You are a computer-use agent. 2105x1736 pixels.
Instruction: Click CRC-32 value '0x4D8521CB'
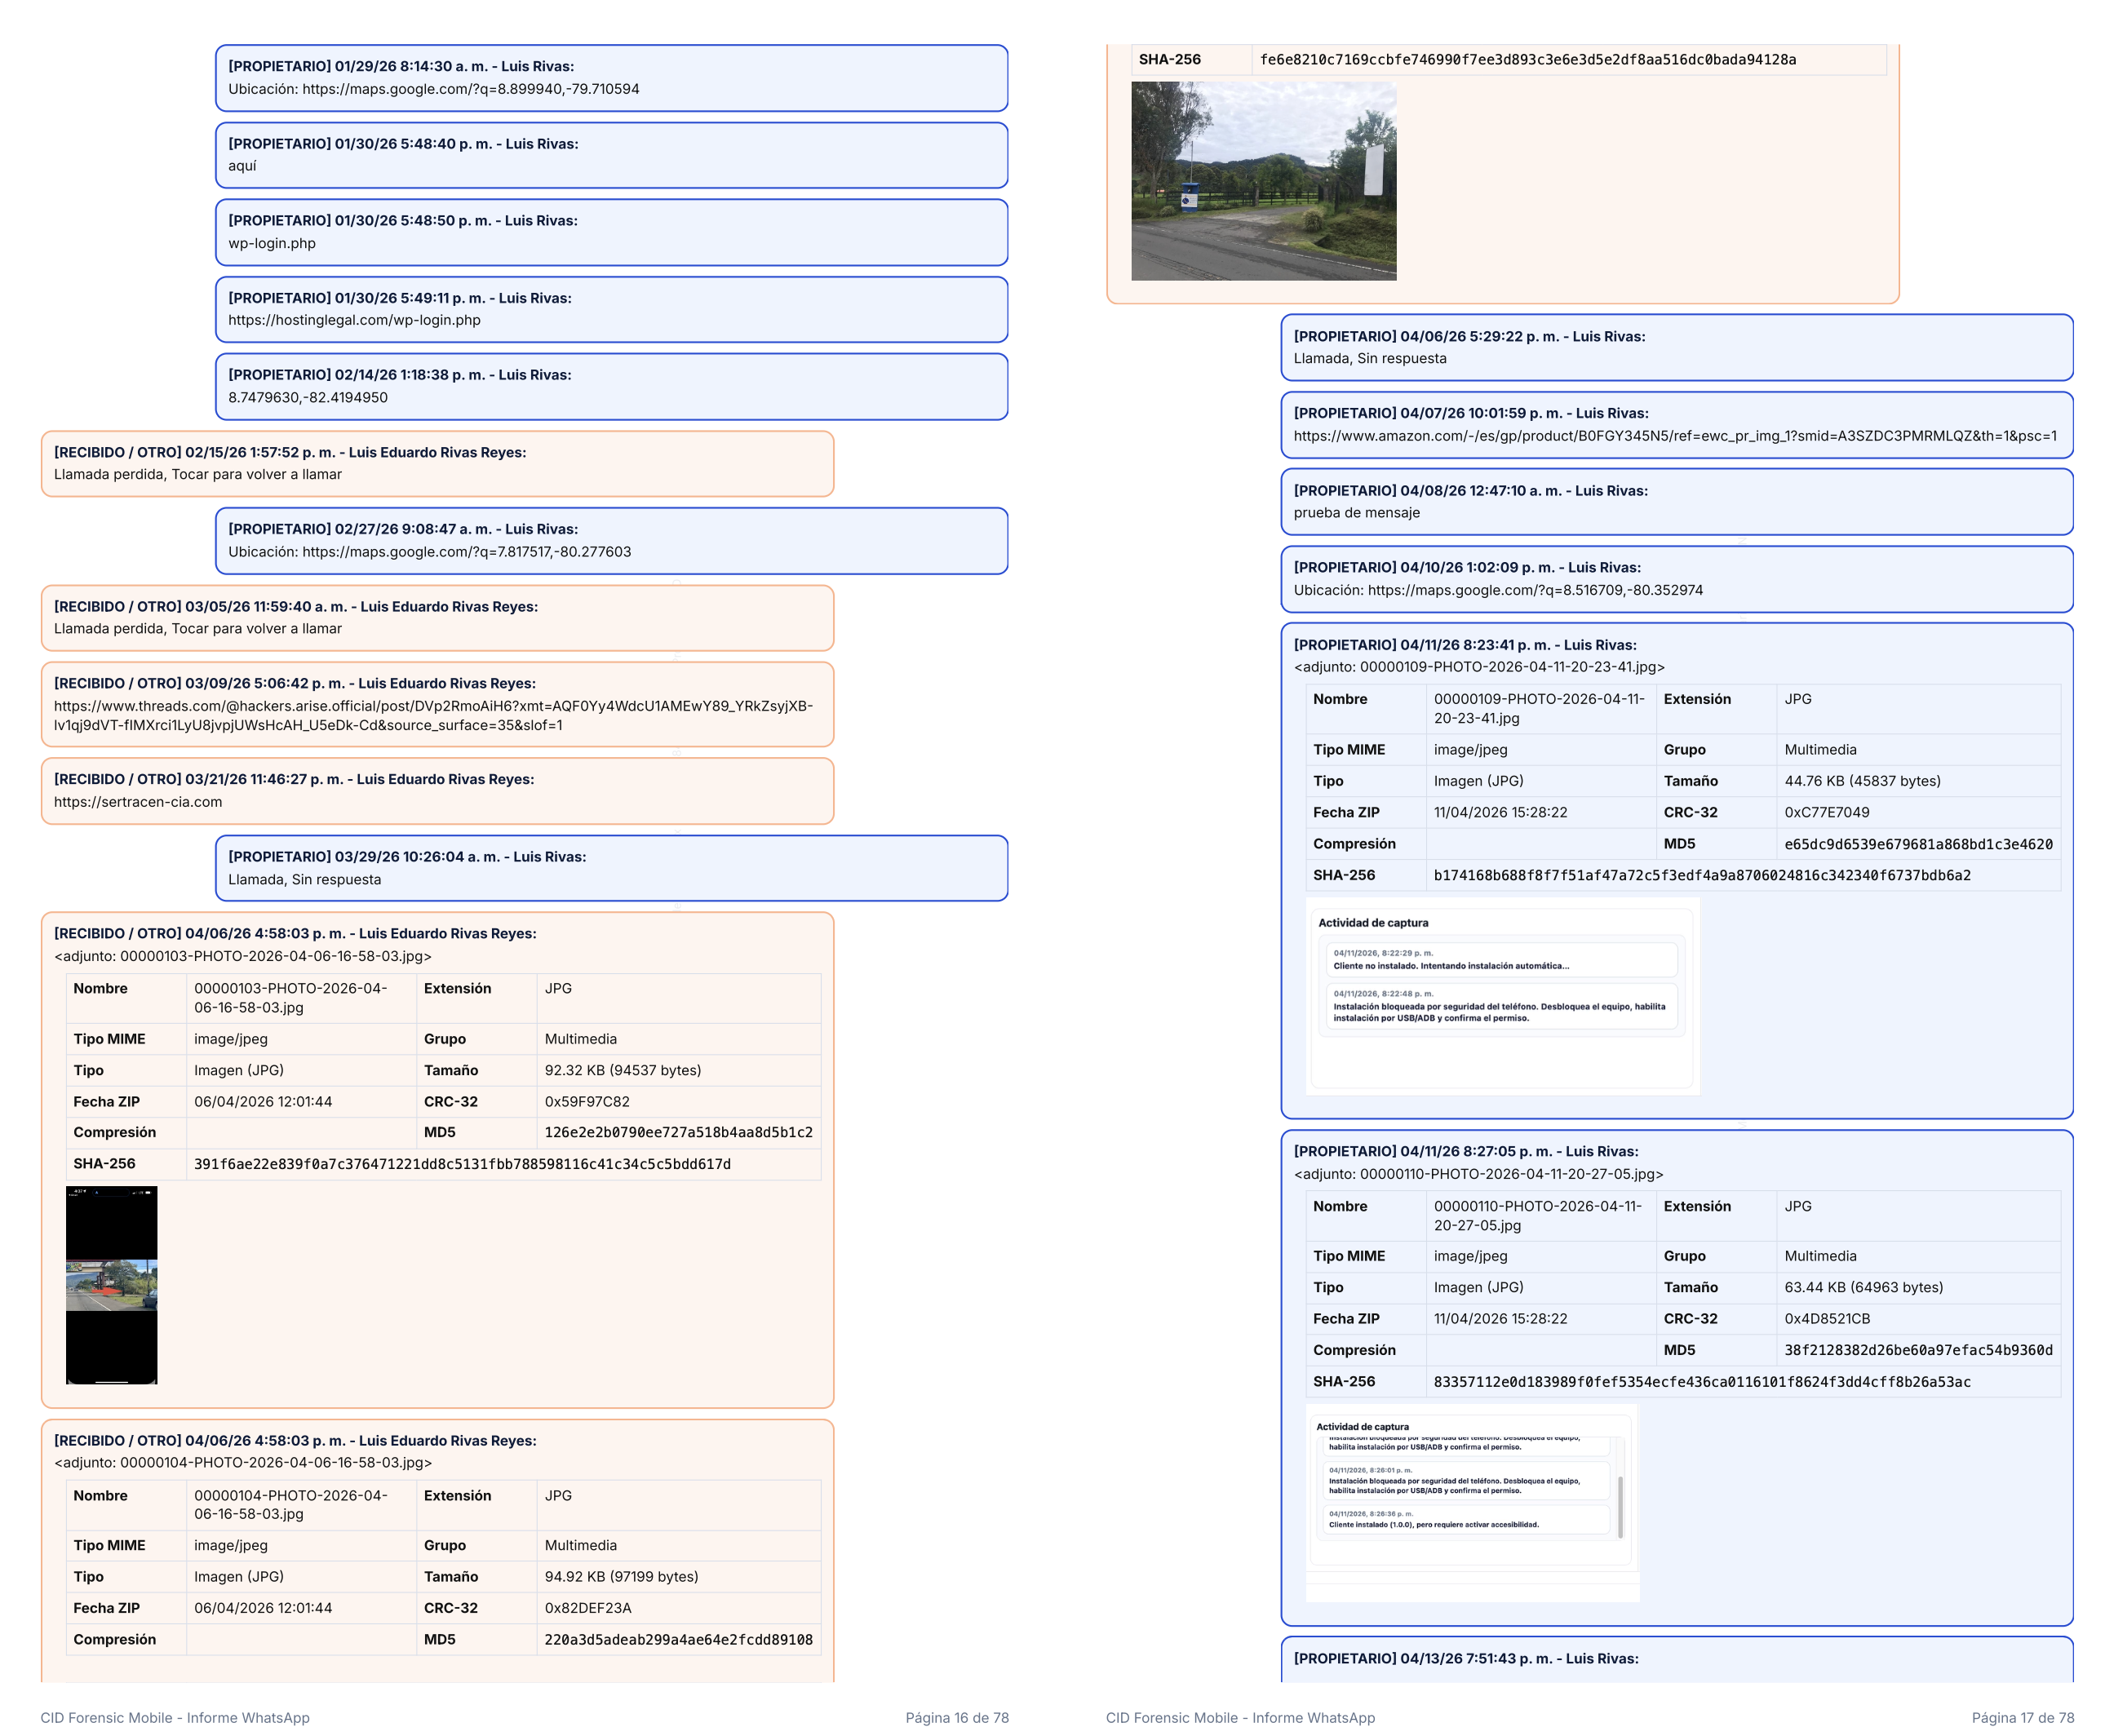(x=1827, y=1319)
